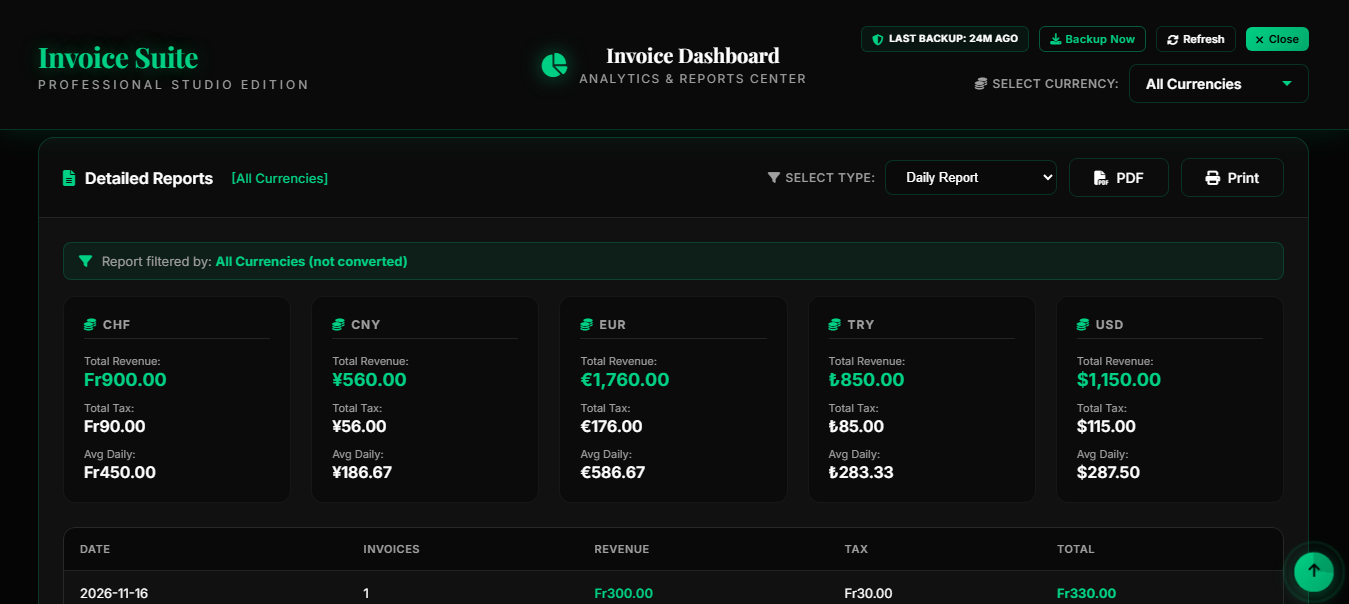Click the Invoices column header
The image size is (1349, 604).
point(391,549)
